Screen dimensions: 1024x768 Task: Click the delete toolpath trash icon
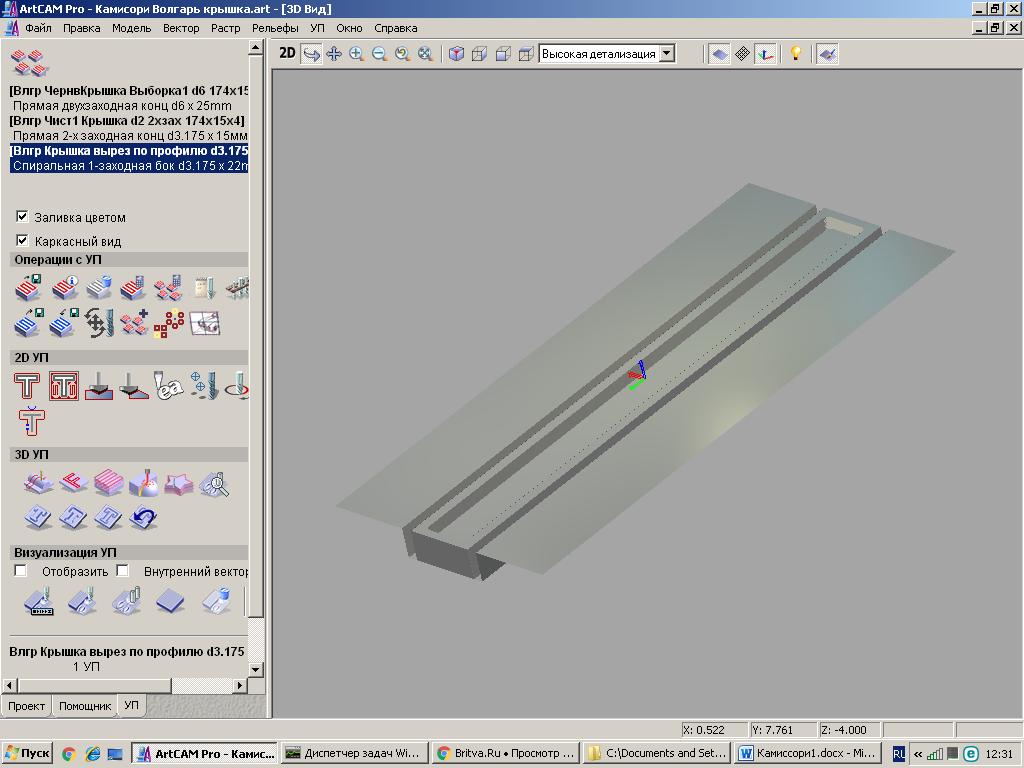click(x=98, y=289)
